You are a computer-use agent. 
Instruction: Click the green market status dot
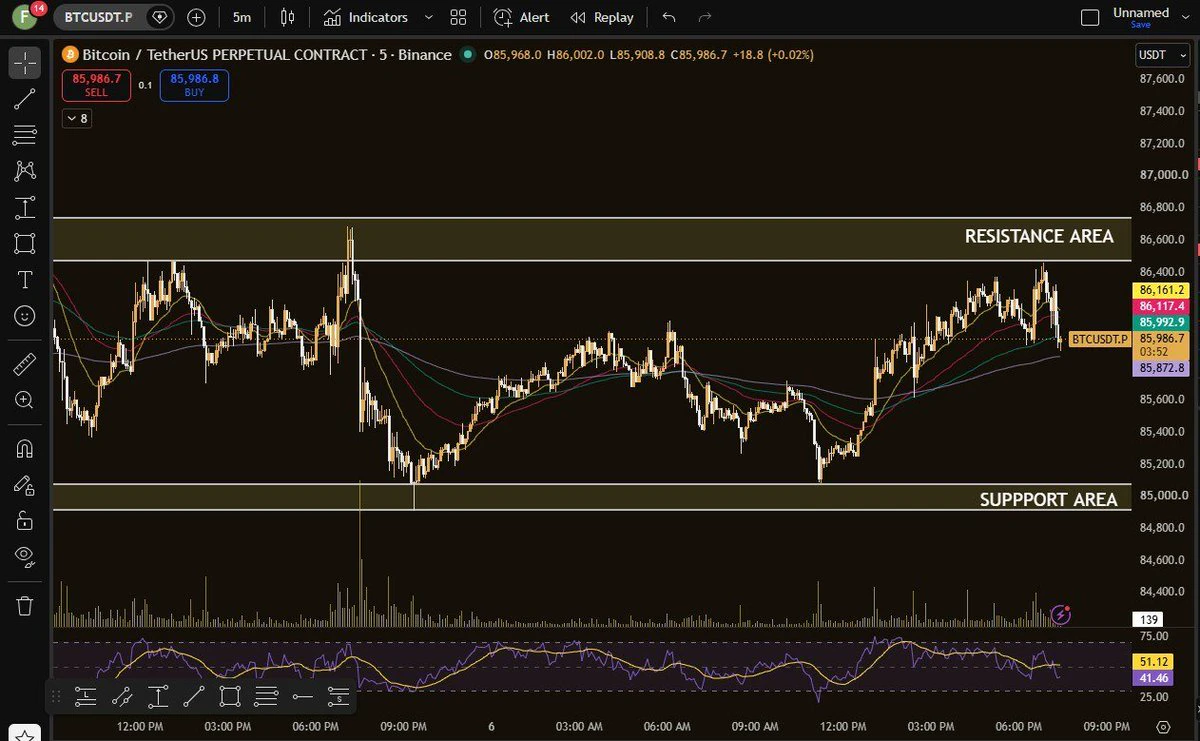click(x=467, y=55)
